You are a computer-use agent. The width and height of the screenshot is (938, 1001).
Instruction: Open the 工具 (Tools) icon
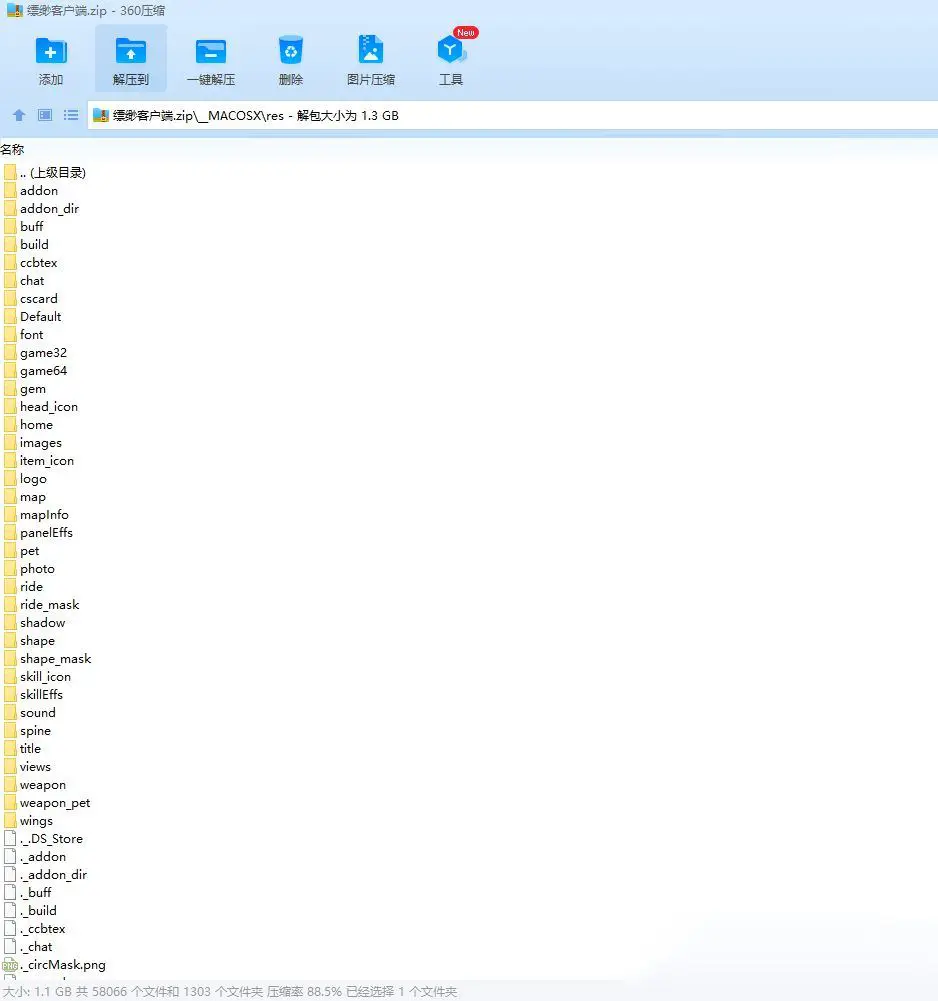pyautogui.click(x=450, y=50)
